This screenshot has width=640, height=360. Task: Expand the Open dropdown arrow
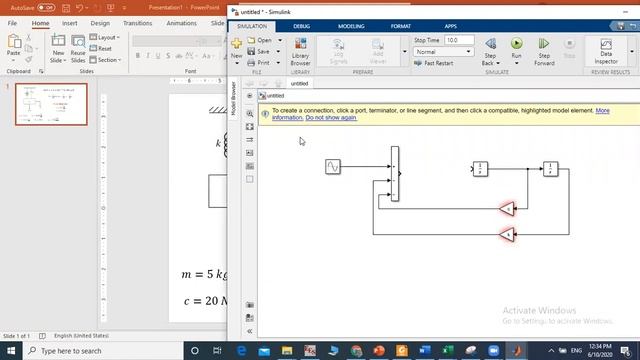[x=280, y=40]
